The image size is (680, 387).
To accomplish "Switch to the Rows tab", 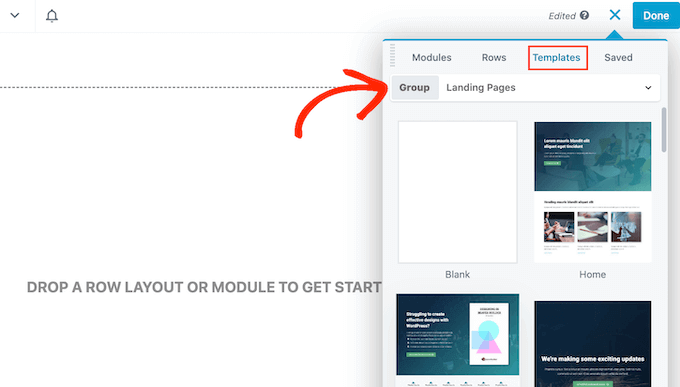I will tap(494, 57).
